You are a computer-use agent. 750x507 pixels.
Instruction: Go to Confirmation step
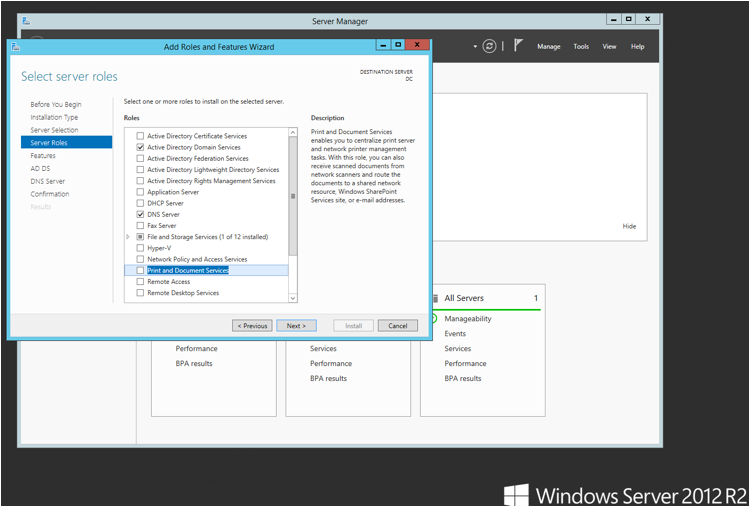[50, 194]
